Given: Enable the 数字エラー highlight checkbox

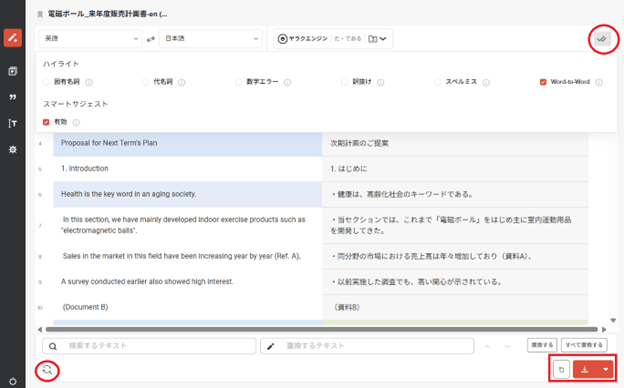Looking at the screenshot, I should click(238, 82).
